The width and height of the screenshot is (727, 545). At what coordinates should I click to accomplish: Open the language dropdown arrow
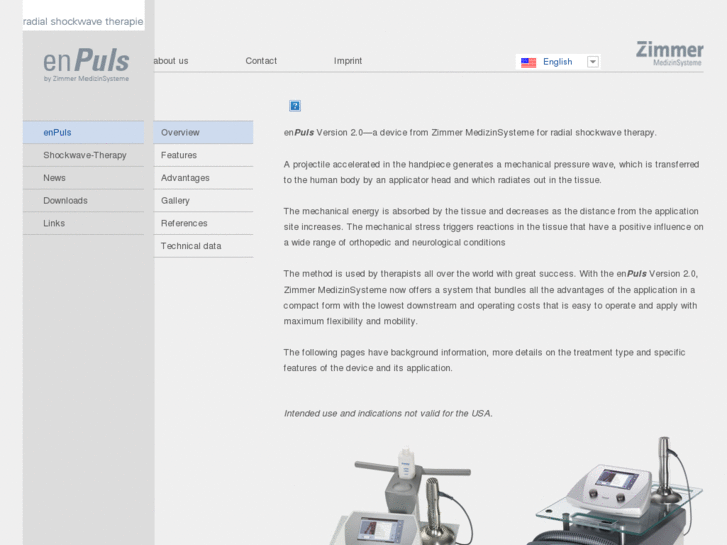coord(593,62)
